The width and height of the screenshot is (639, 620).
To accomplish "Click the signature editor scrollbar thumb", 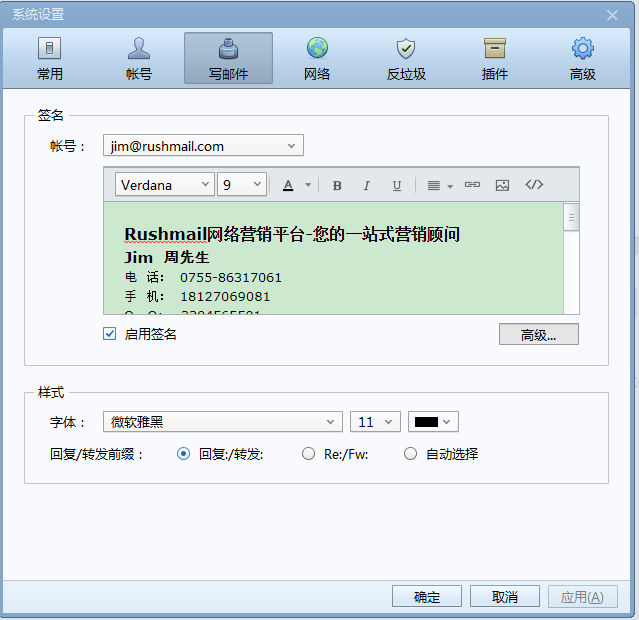I will [571, 217].
